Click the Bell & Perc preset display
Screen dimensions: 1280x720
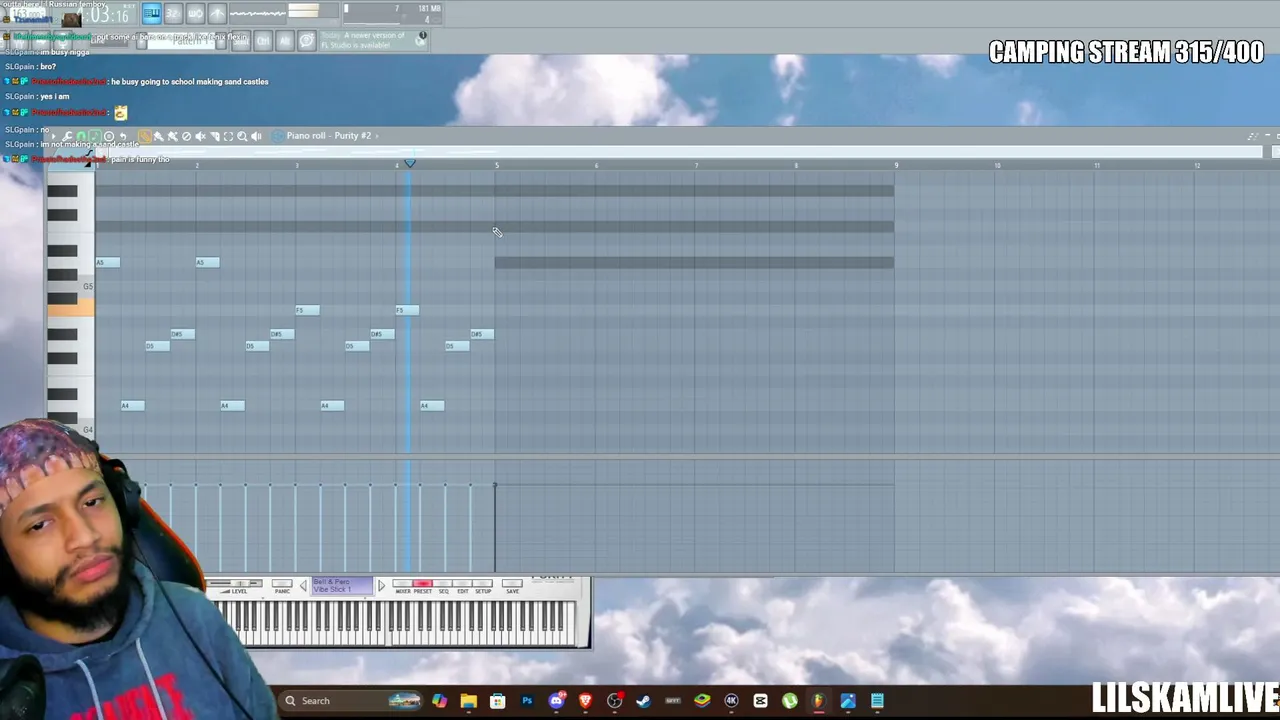342,586
